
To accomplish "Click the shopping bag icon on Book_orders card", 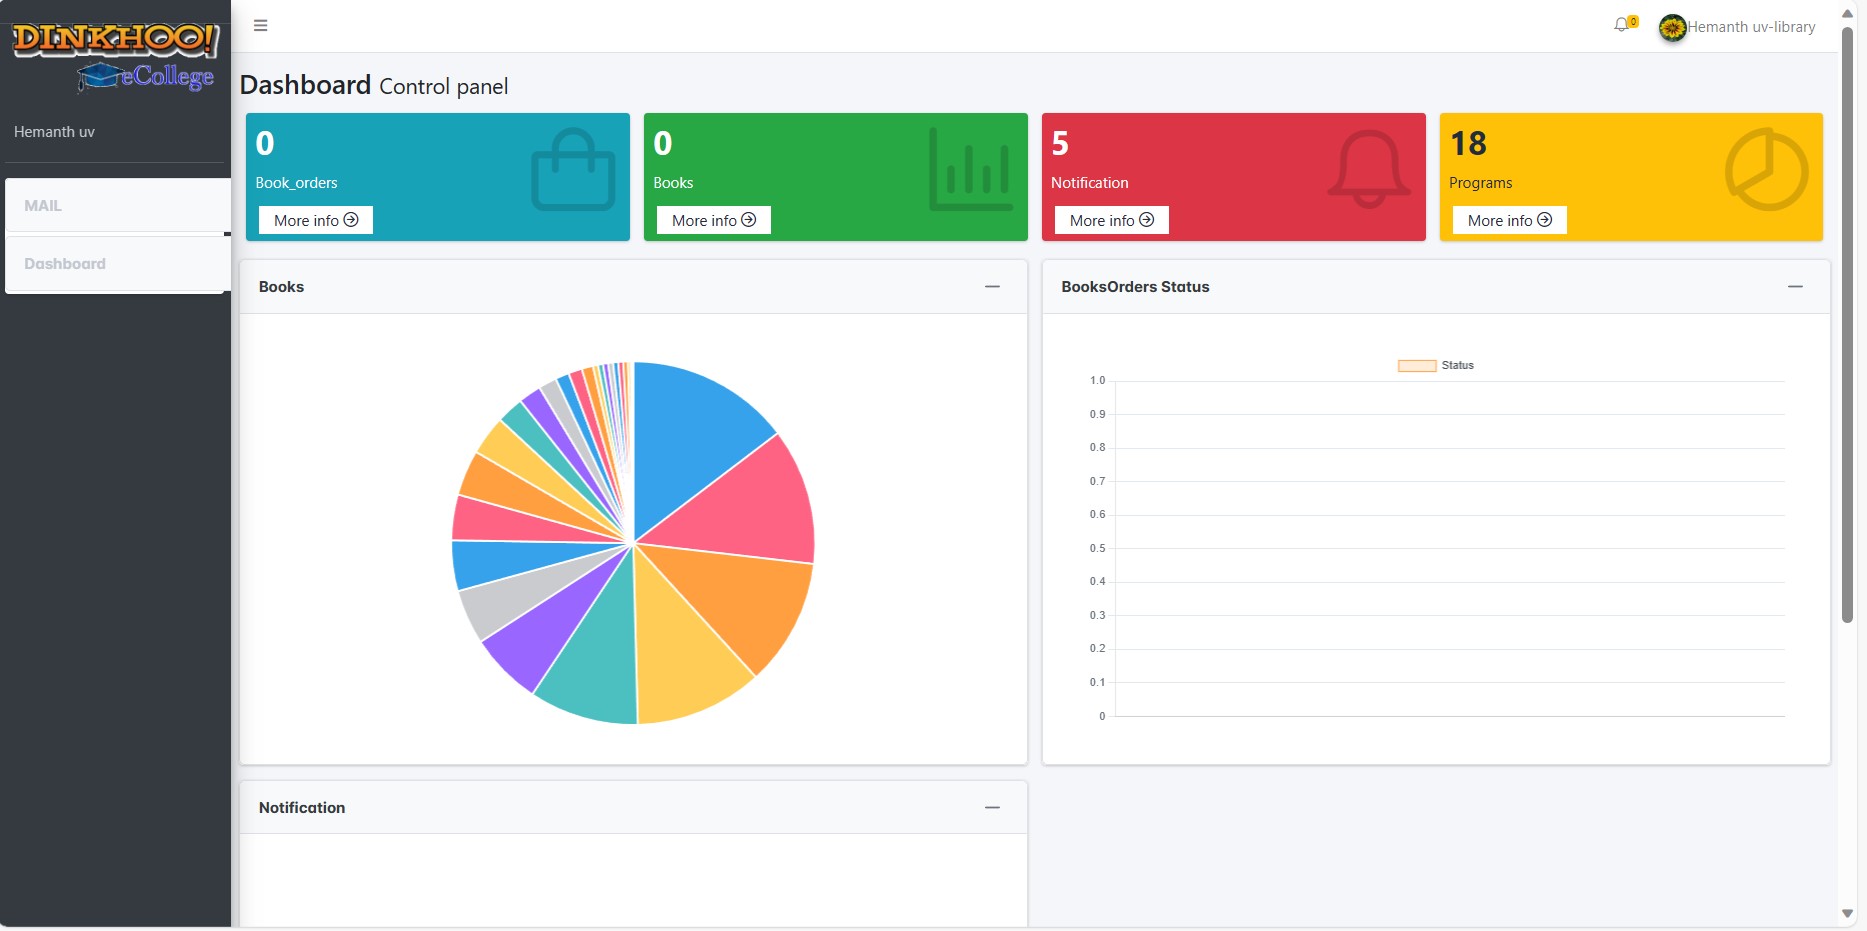I will tap(573, 170).
